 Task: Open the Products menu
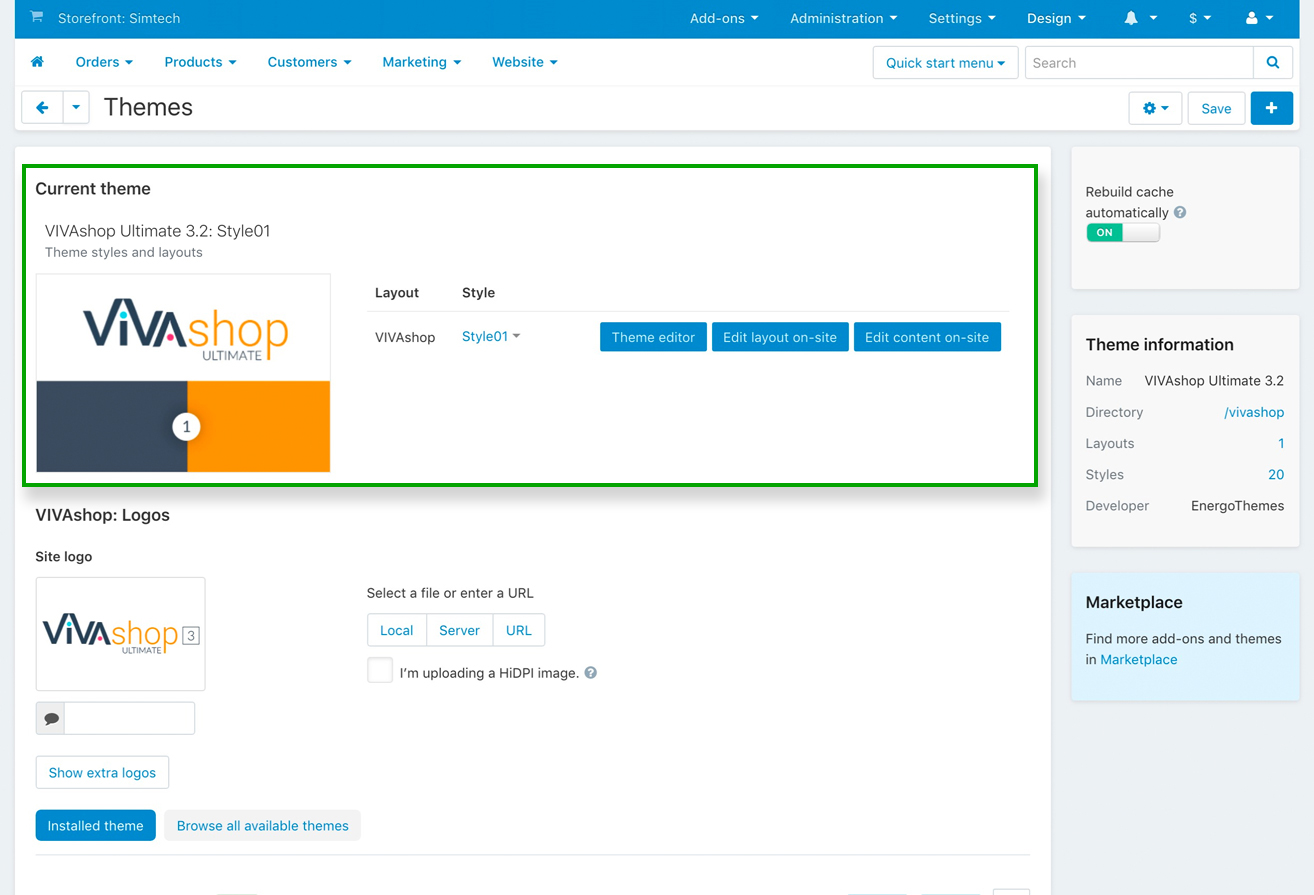pyautogui.click(x=200, y=62)
